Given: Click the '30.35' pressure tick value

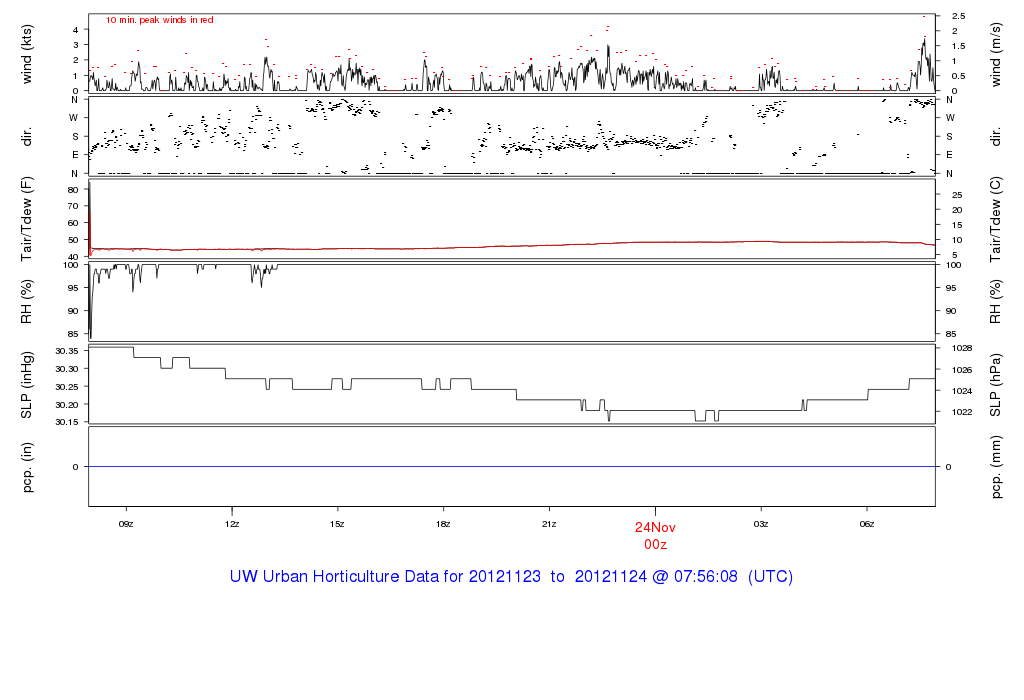Looking at the screenshot, I should pos(67,351).
